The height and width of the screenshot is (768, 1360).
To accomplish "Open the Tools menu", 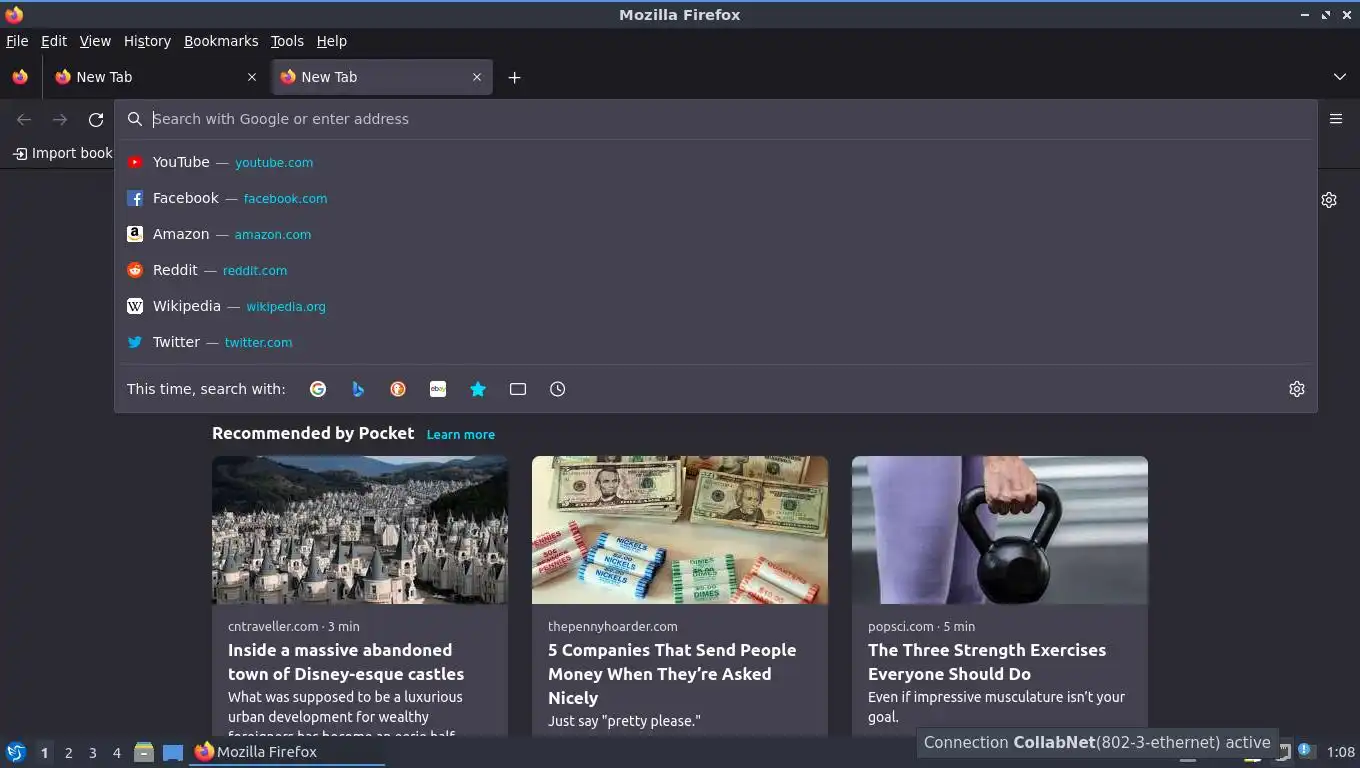I will point(287,41).
